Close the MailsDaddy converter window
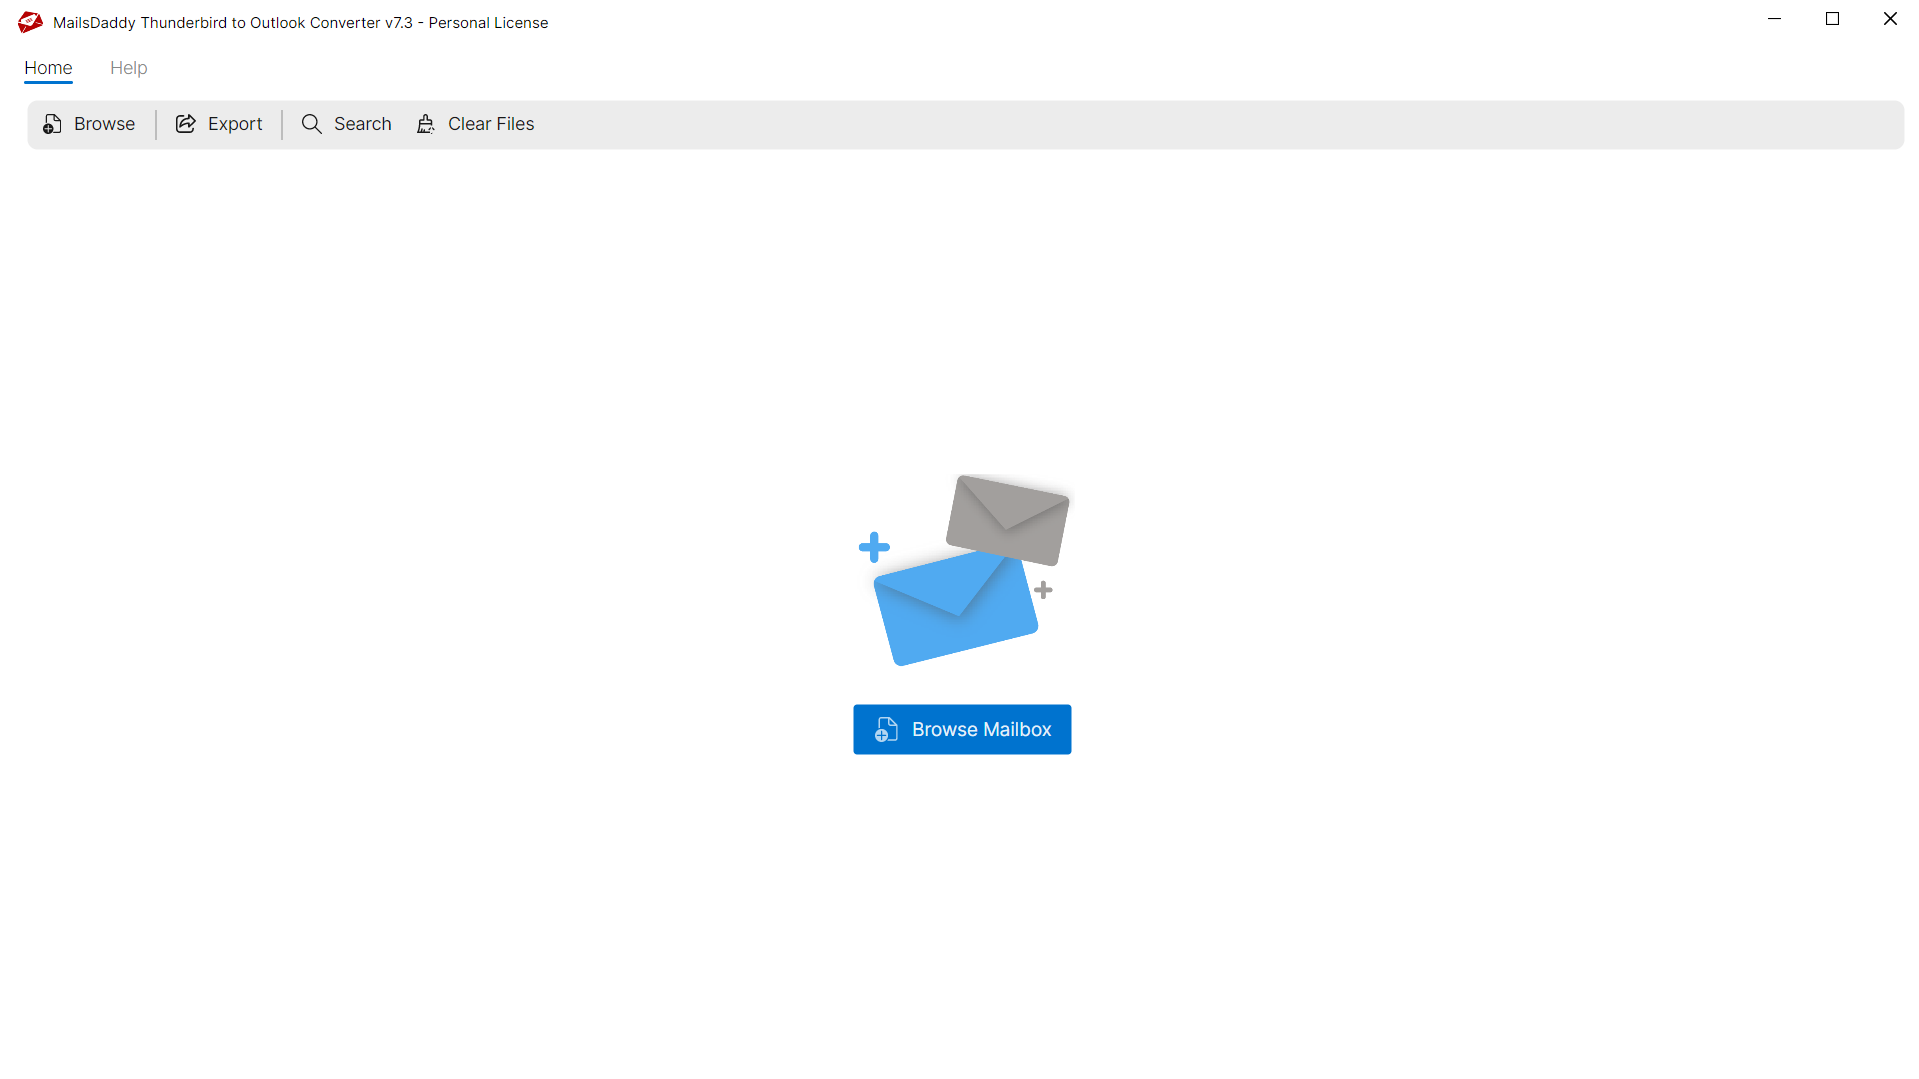Screen dimensions: 1919x1079 [x=1890, y=19]
